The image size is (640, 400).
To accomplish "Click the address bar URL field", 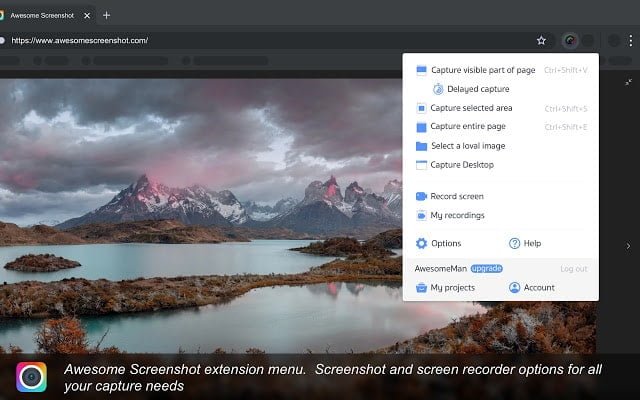I will click(269, 40).
